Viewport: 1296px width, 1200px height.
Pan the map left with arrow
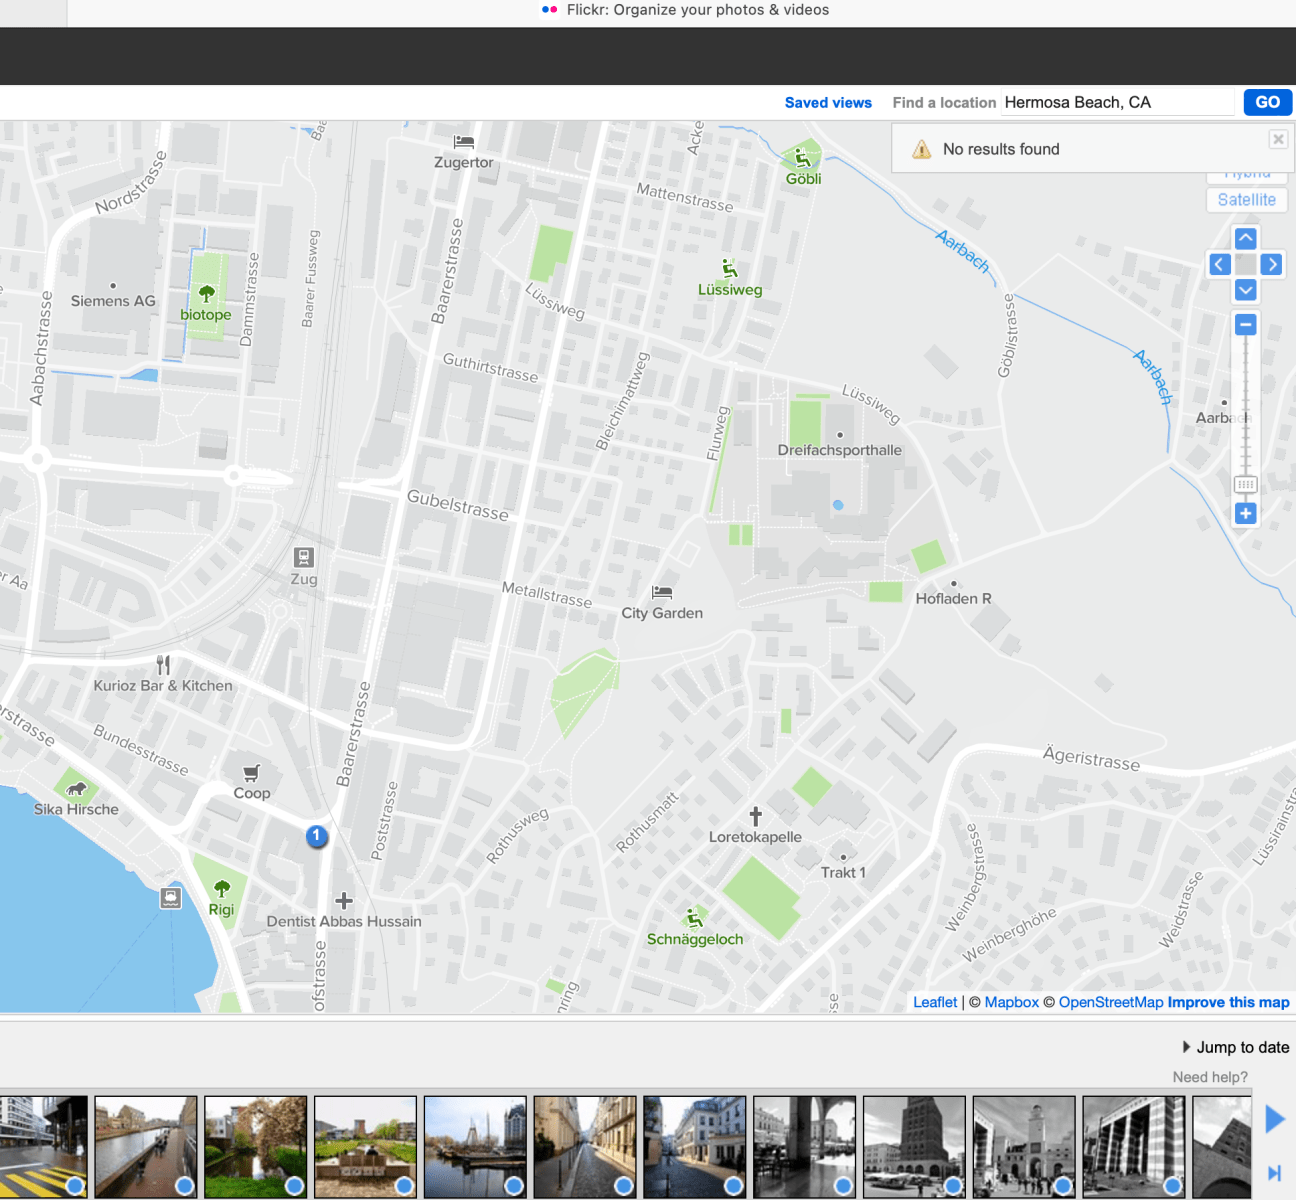pyautogui.click(x=1219, y=264)
